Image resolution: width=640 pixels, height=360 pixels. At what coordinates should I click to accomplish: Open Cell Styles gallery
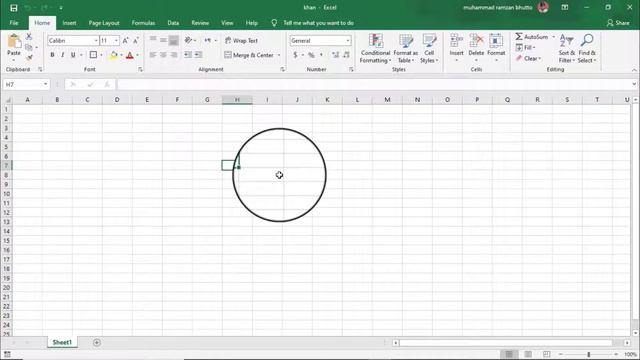click(x=429, y=48)
